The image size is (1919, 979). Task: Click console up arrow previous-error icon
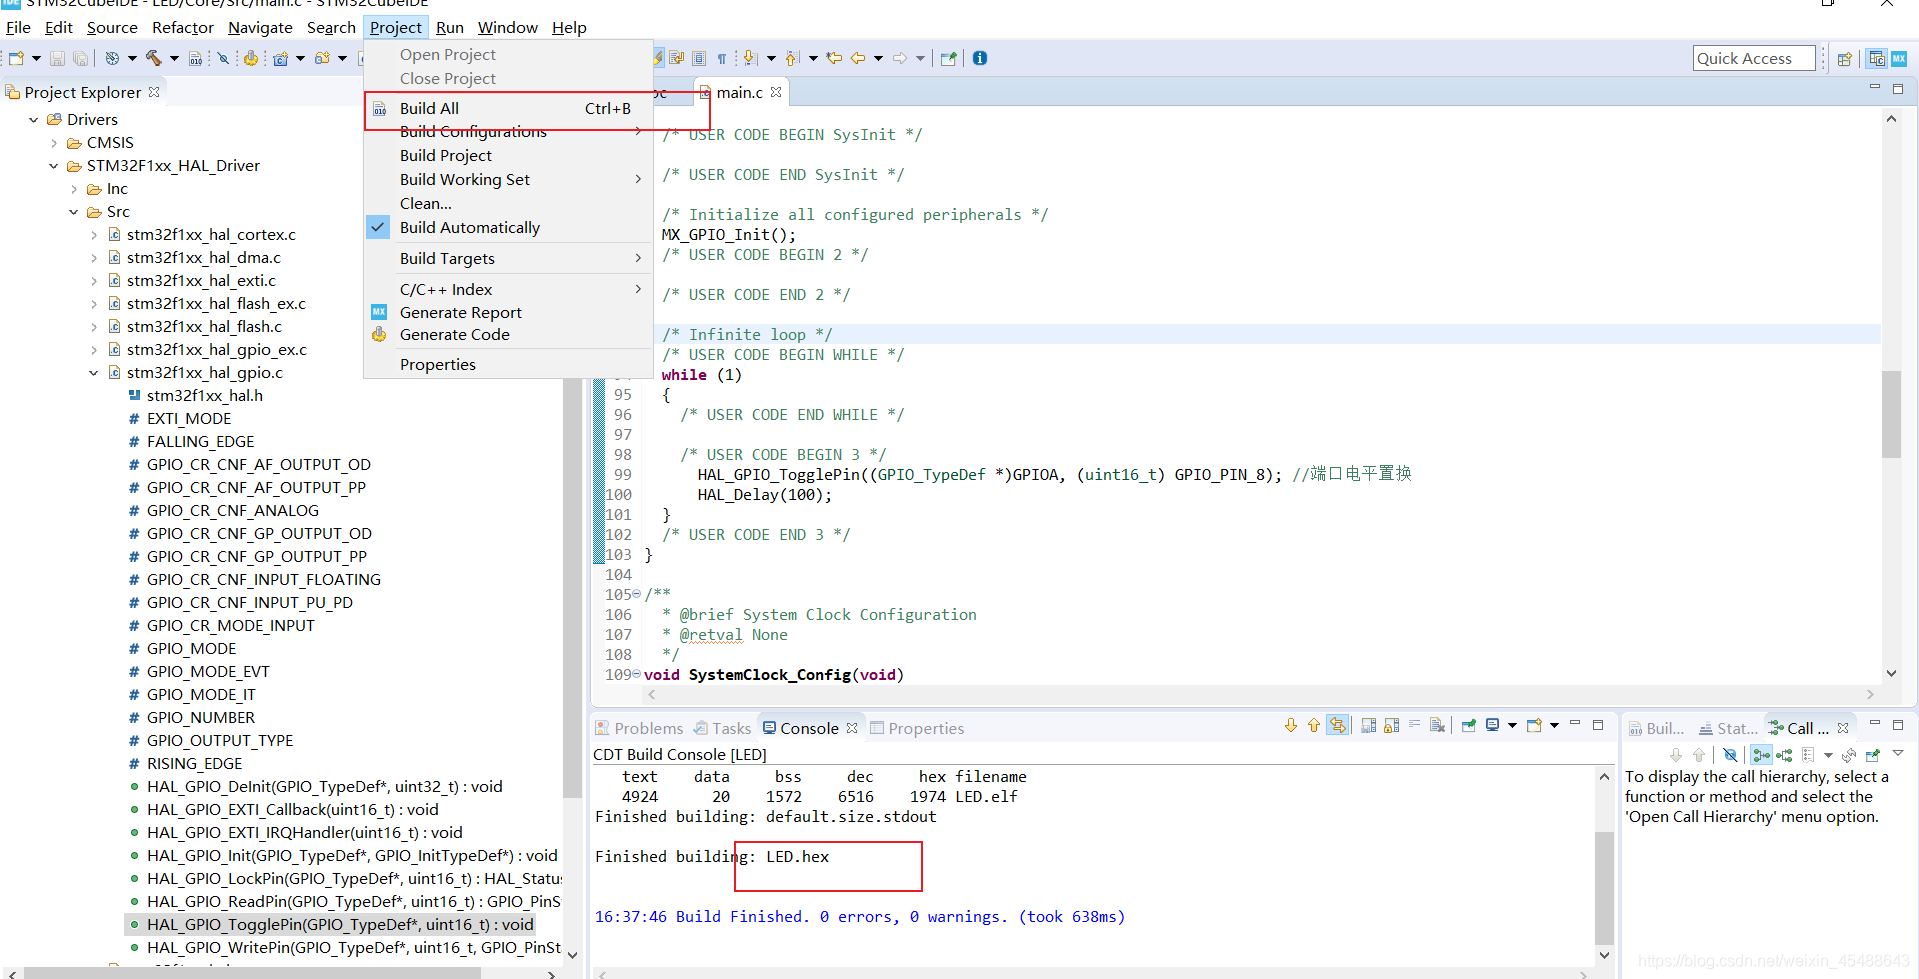tap(1314, 726)
